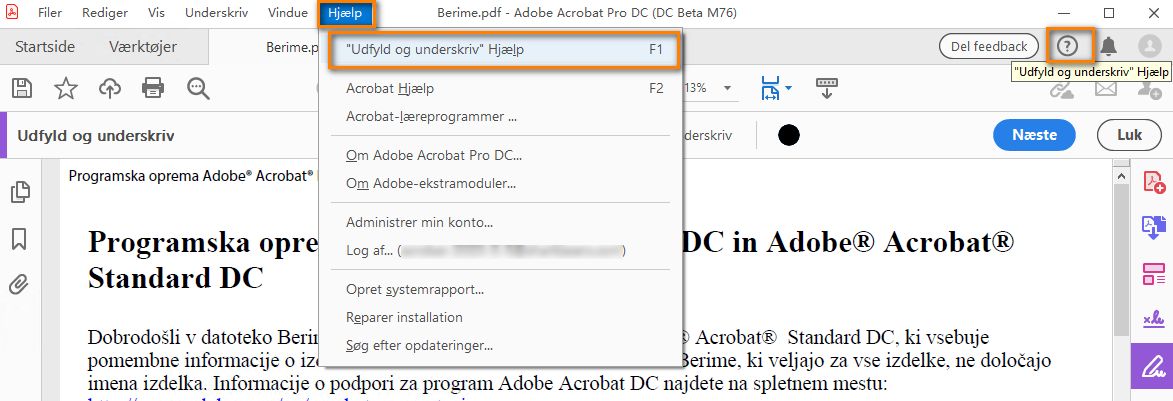1173x401 pixels.
Task: Open page thumbnails panel in left sidebar
Action: [20, 192]
